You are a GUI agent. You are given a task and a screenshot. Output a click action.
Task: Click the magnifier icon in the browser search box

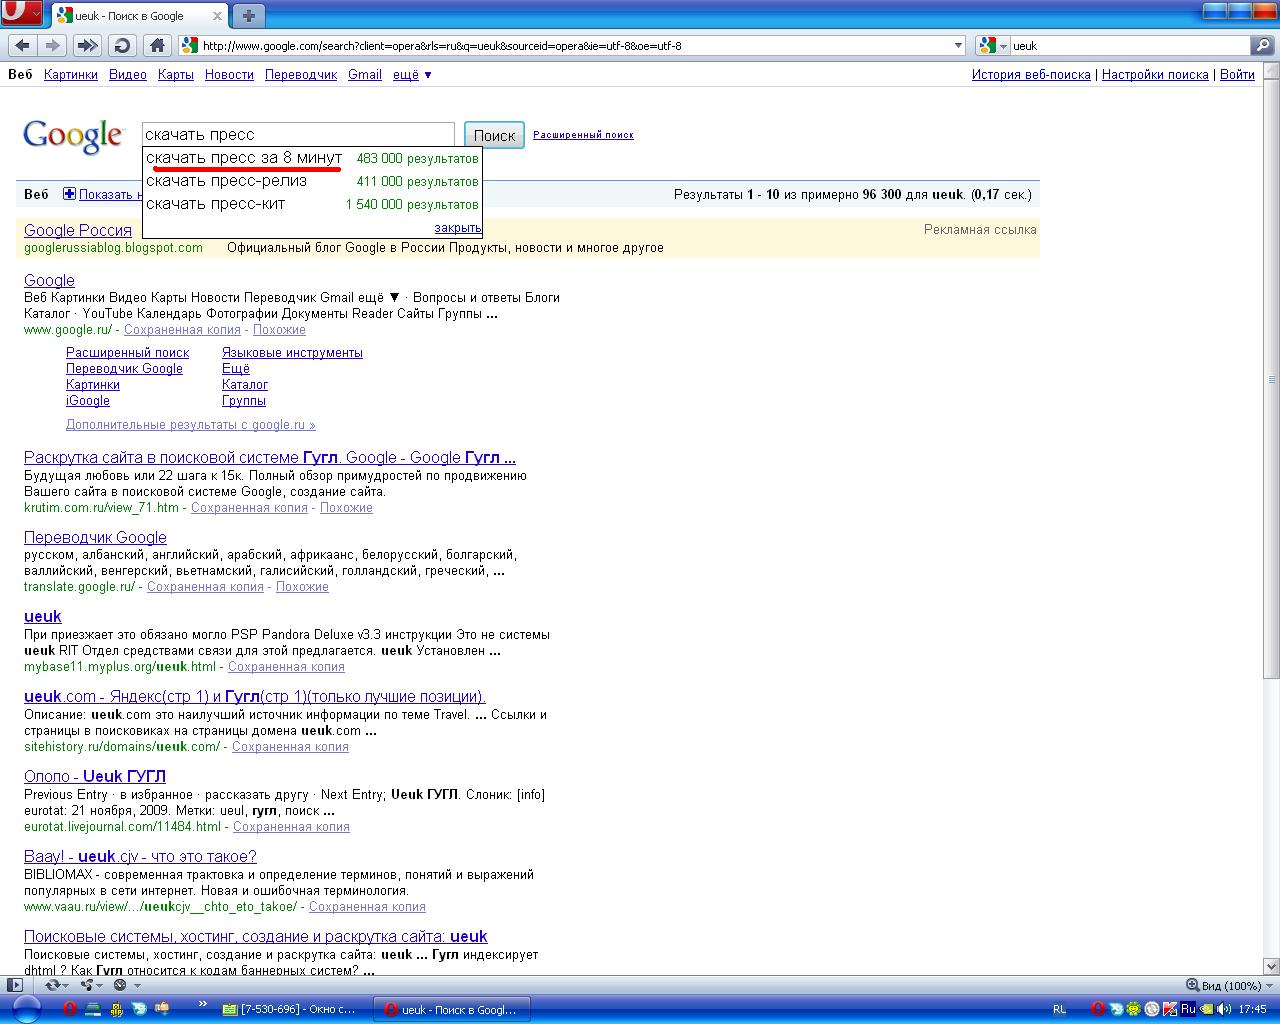tap(1263, 45)
